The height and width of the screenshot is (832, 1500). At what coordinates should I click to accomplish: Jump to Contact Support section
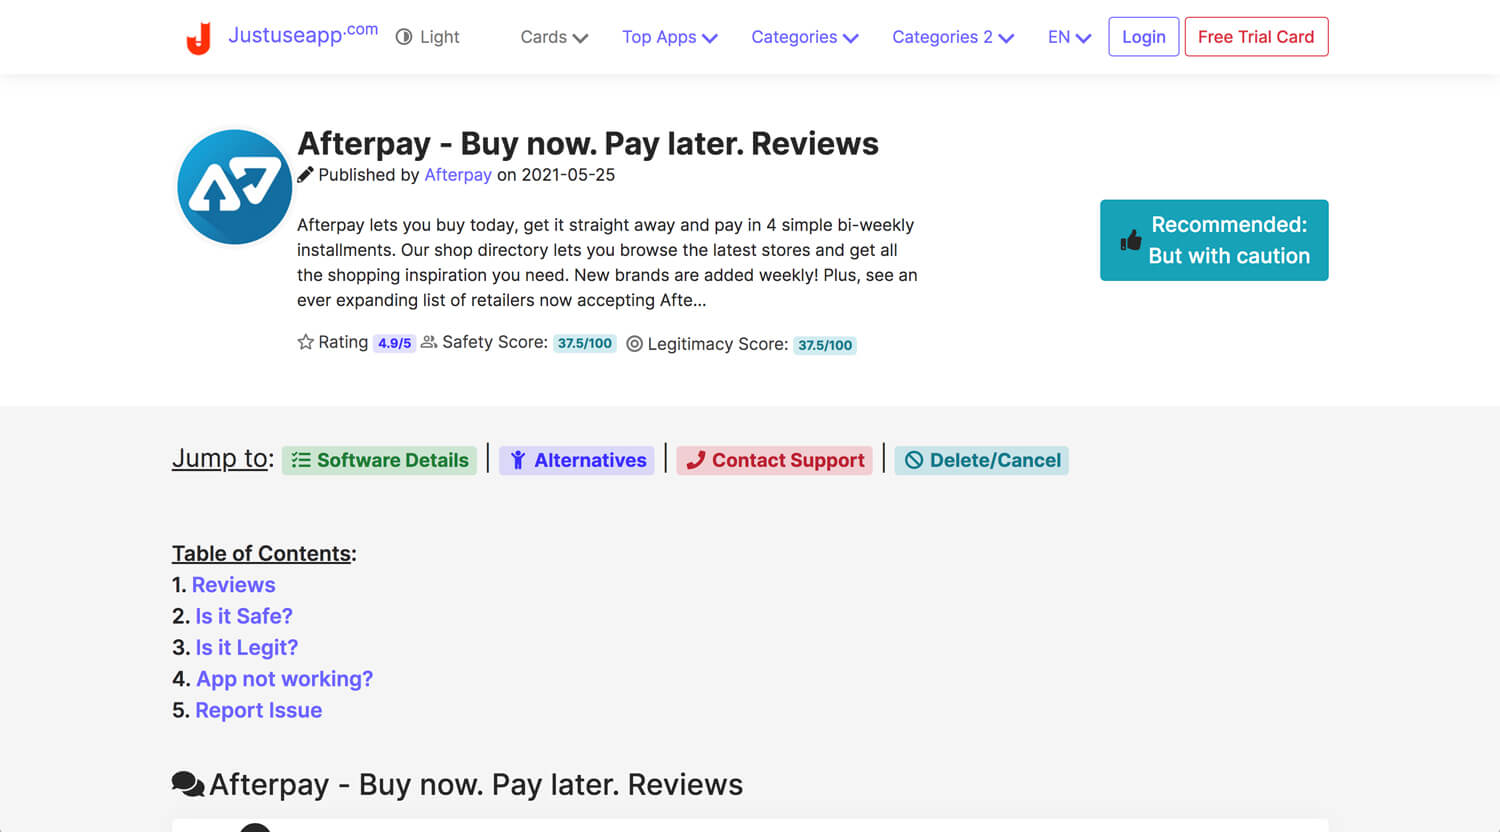(775, 460)
